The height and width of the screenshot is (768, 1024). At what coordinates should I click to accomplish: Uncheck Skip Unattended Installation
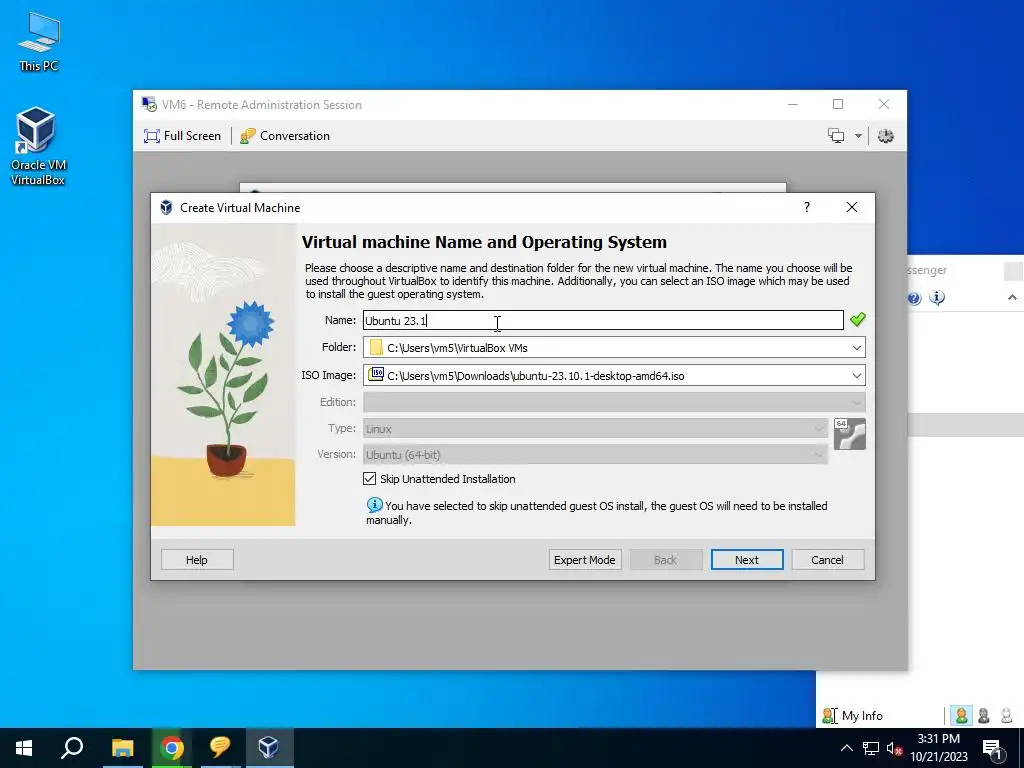370,479
